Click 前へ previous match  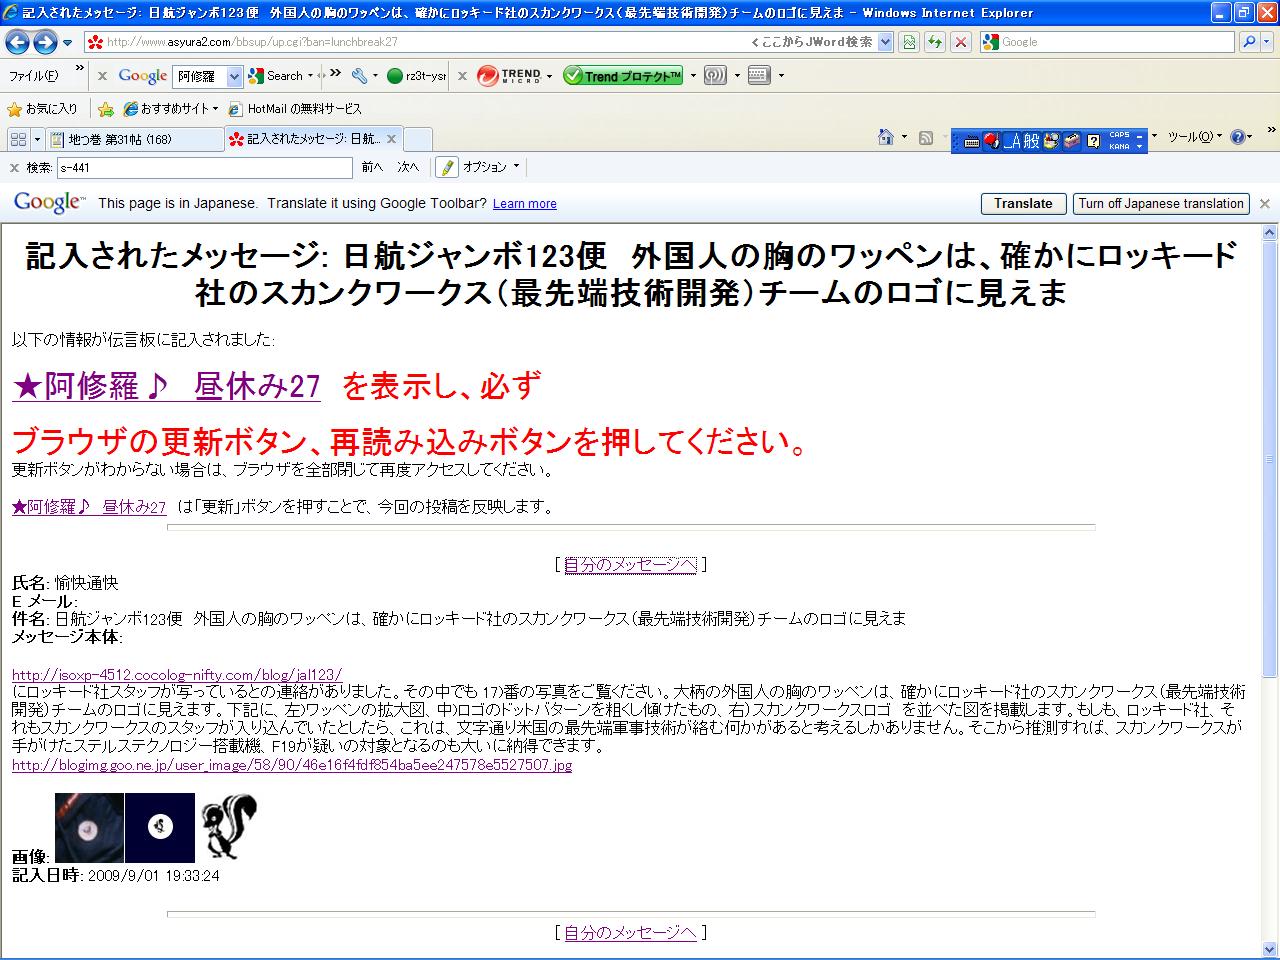tap(372, 168)
